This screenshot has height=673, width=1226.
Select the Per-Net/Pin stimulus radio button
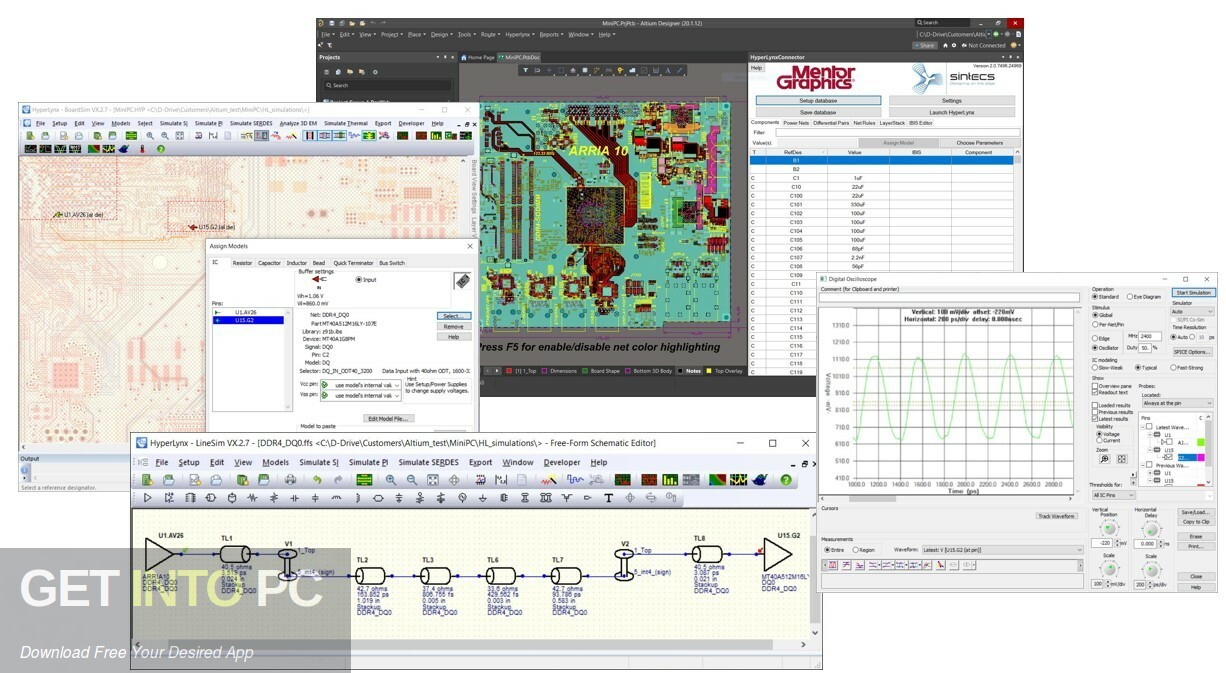pyautogui.click(x=1095, y=324)
